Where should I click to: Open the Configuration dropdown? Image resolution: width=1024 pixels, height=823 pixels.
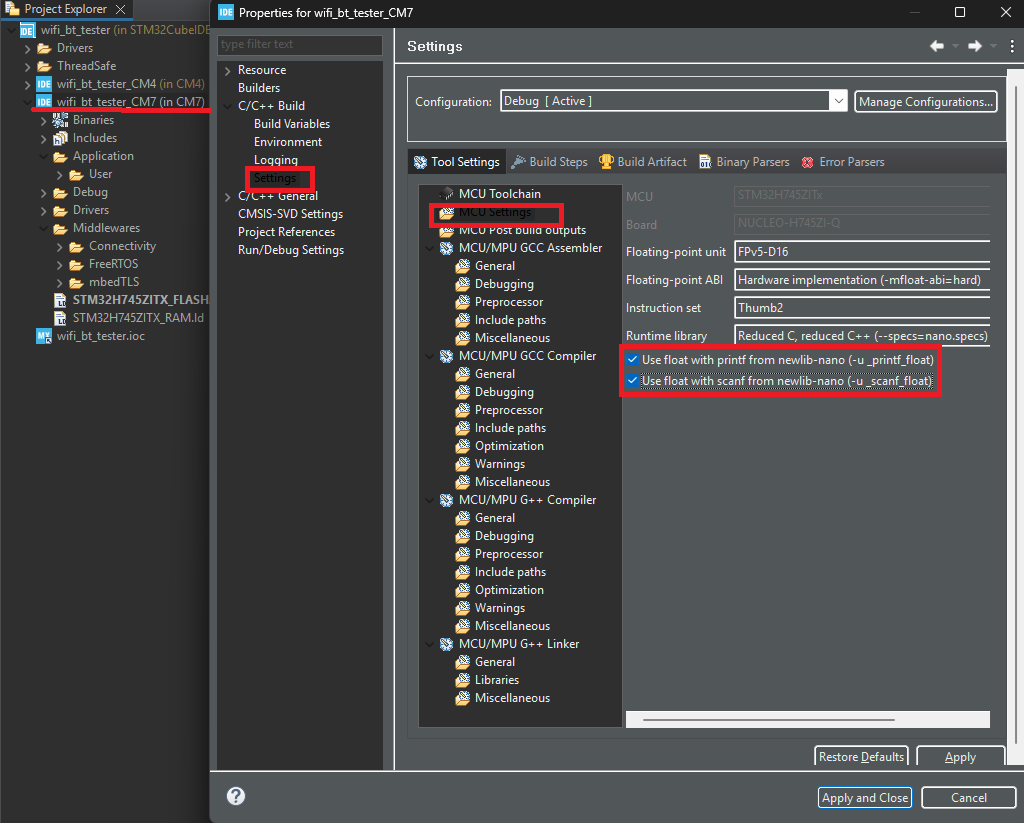(x=838, y=101)
